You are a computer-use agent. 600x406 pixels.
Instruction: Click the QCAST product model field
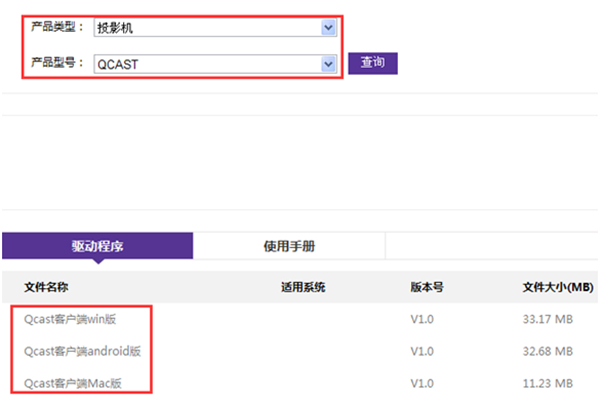click(206, 64)
